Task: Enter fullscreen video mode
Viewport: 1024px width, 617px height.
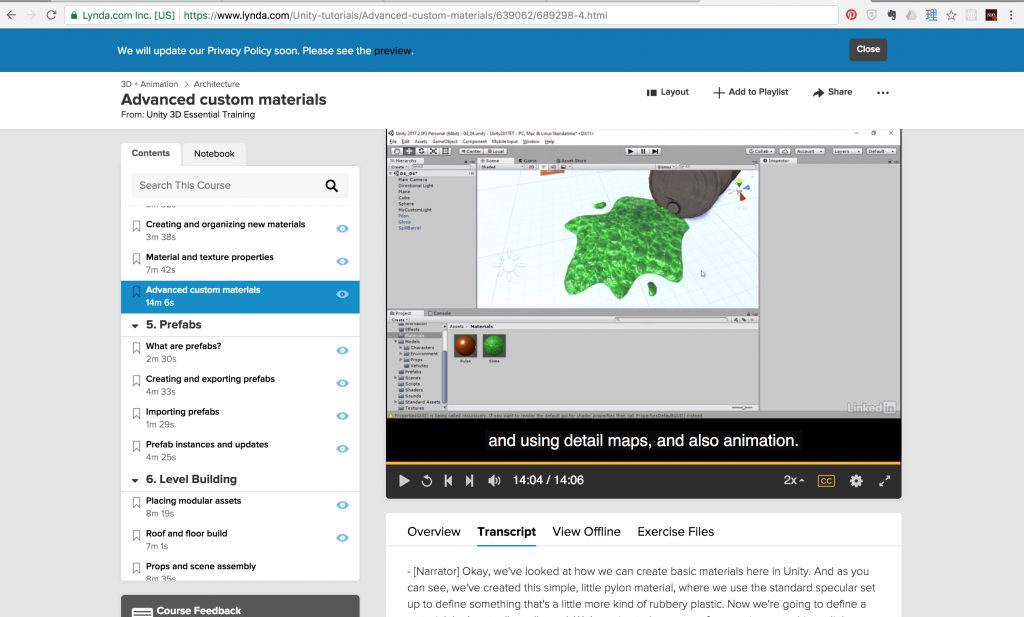Action: [x=885, y=481]
